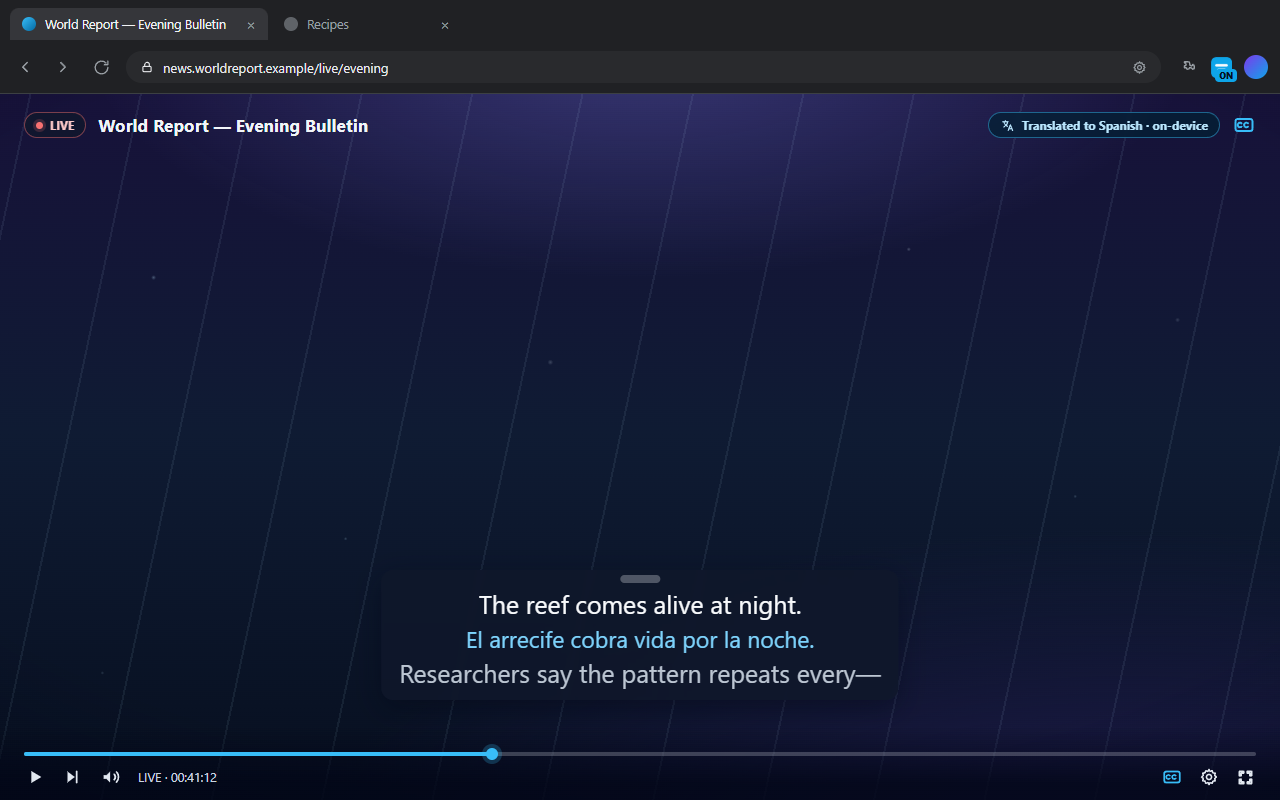Click the seek bar's progress thumb
Image resolution: width=1280 pixels, height=800 pixels.
click(x=492, y=753)
